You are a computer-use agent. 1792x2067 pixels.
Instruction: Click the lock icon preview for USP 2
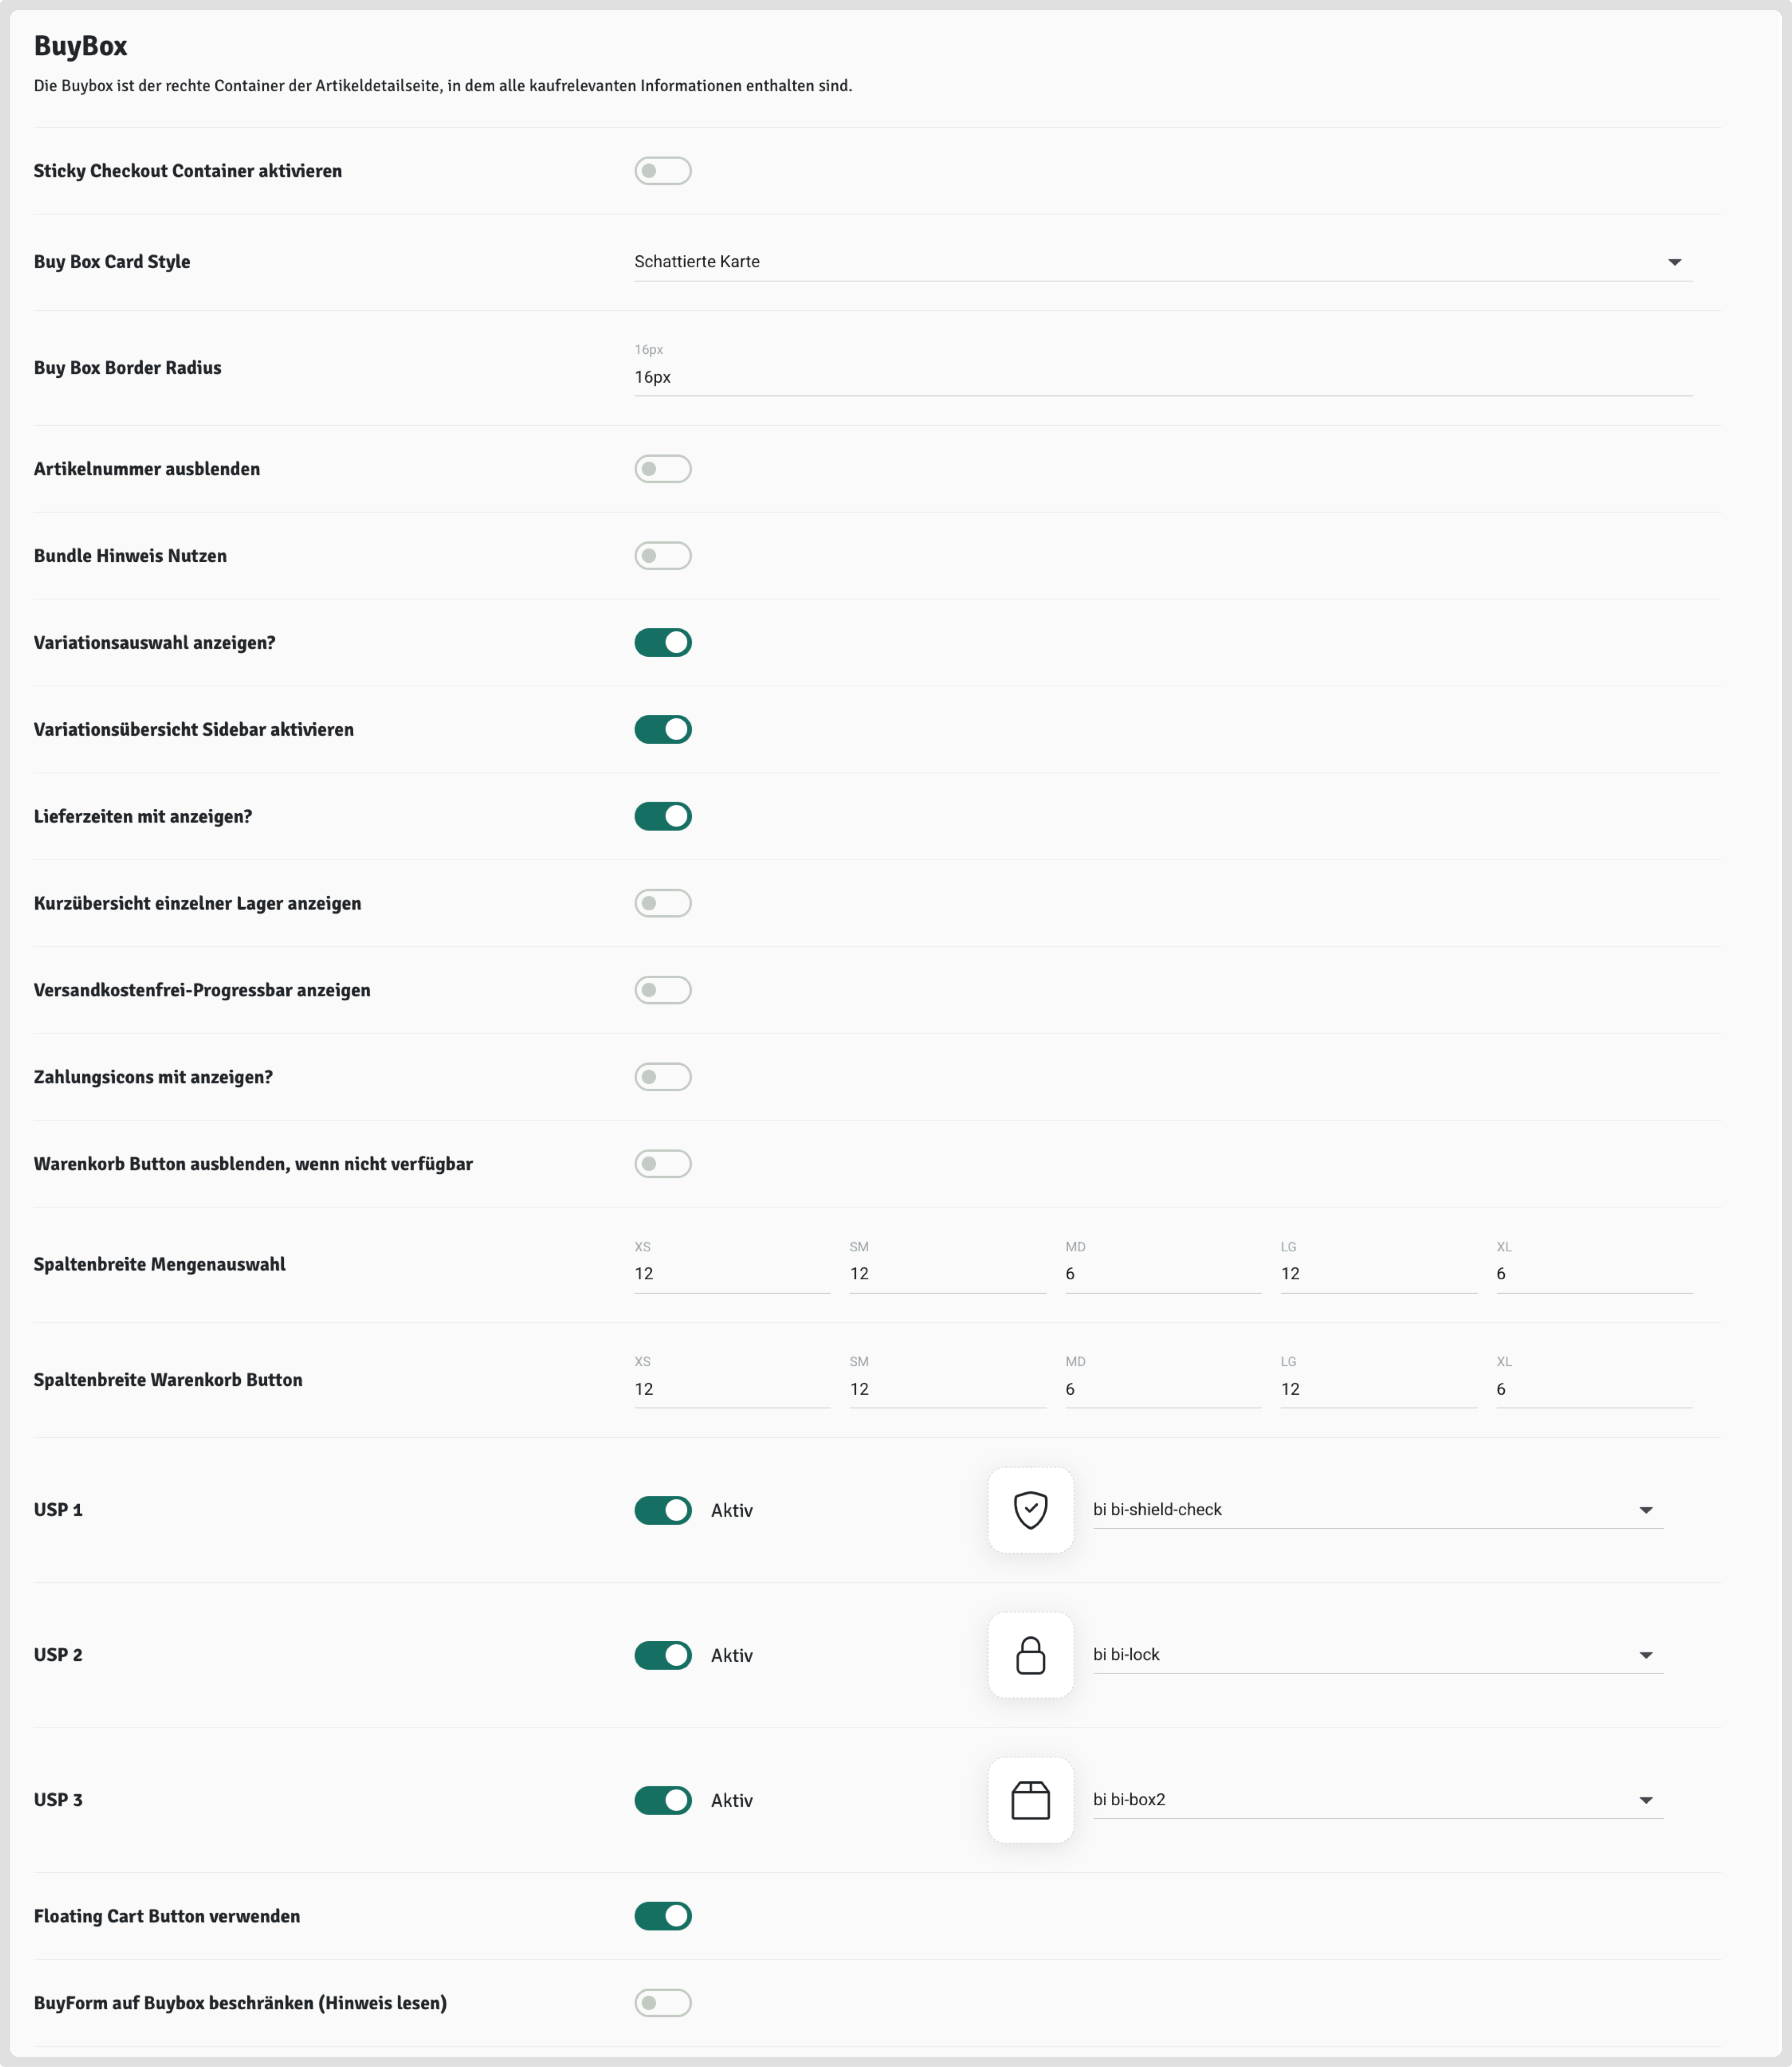click(x=1030, y=1655)
